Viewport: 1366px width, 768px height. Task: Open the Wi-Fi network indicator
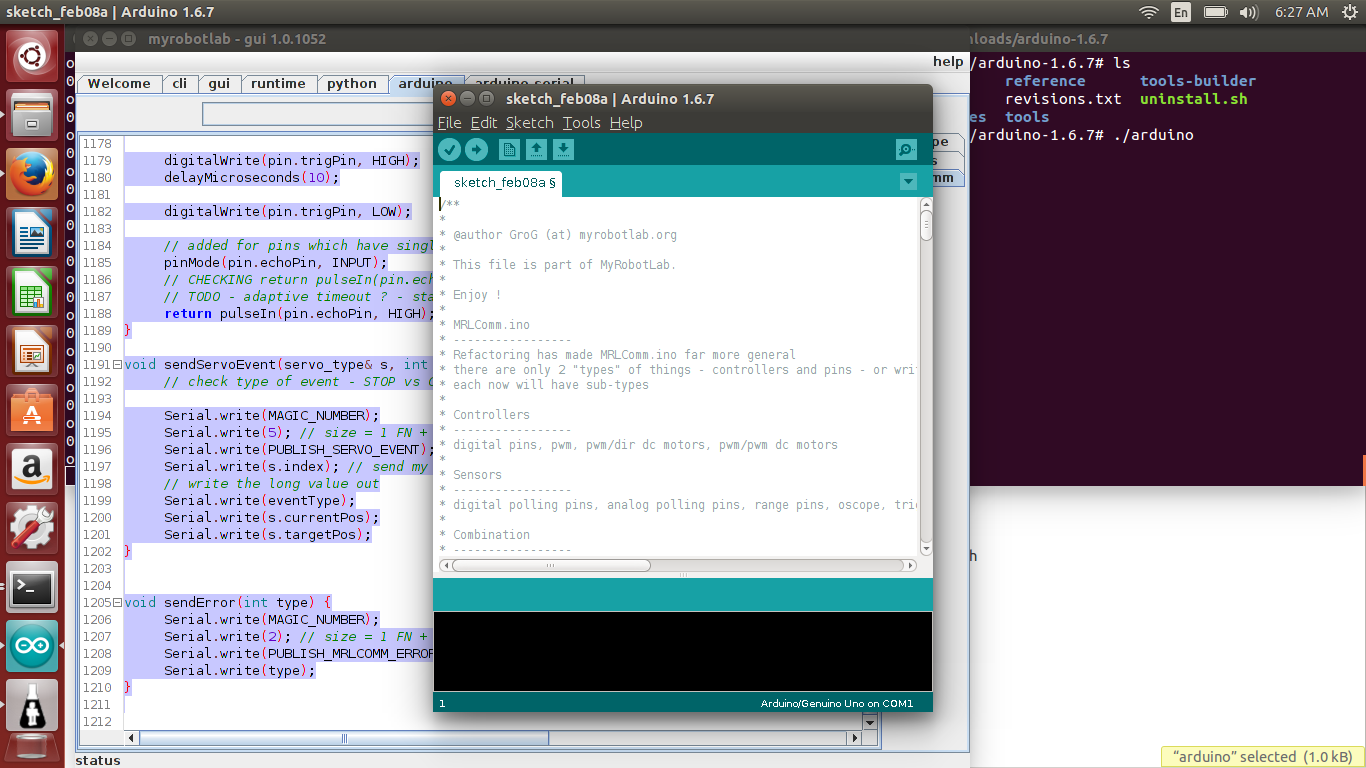(1149, 12)
